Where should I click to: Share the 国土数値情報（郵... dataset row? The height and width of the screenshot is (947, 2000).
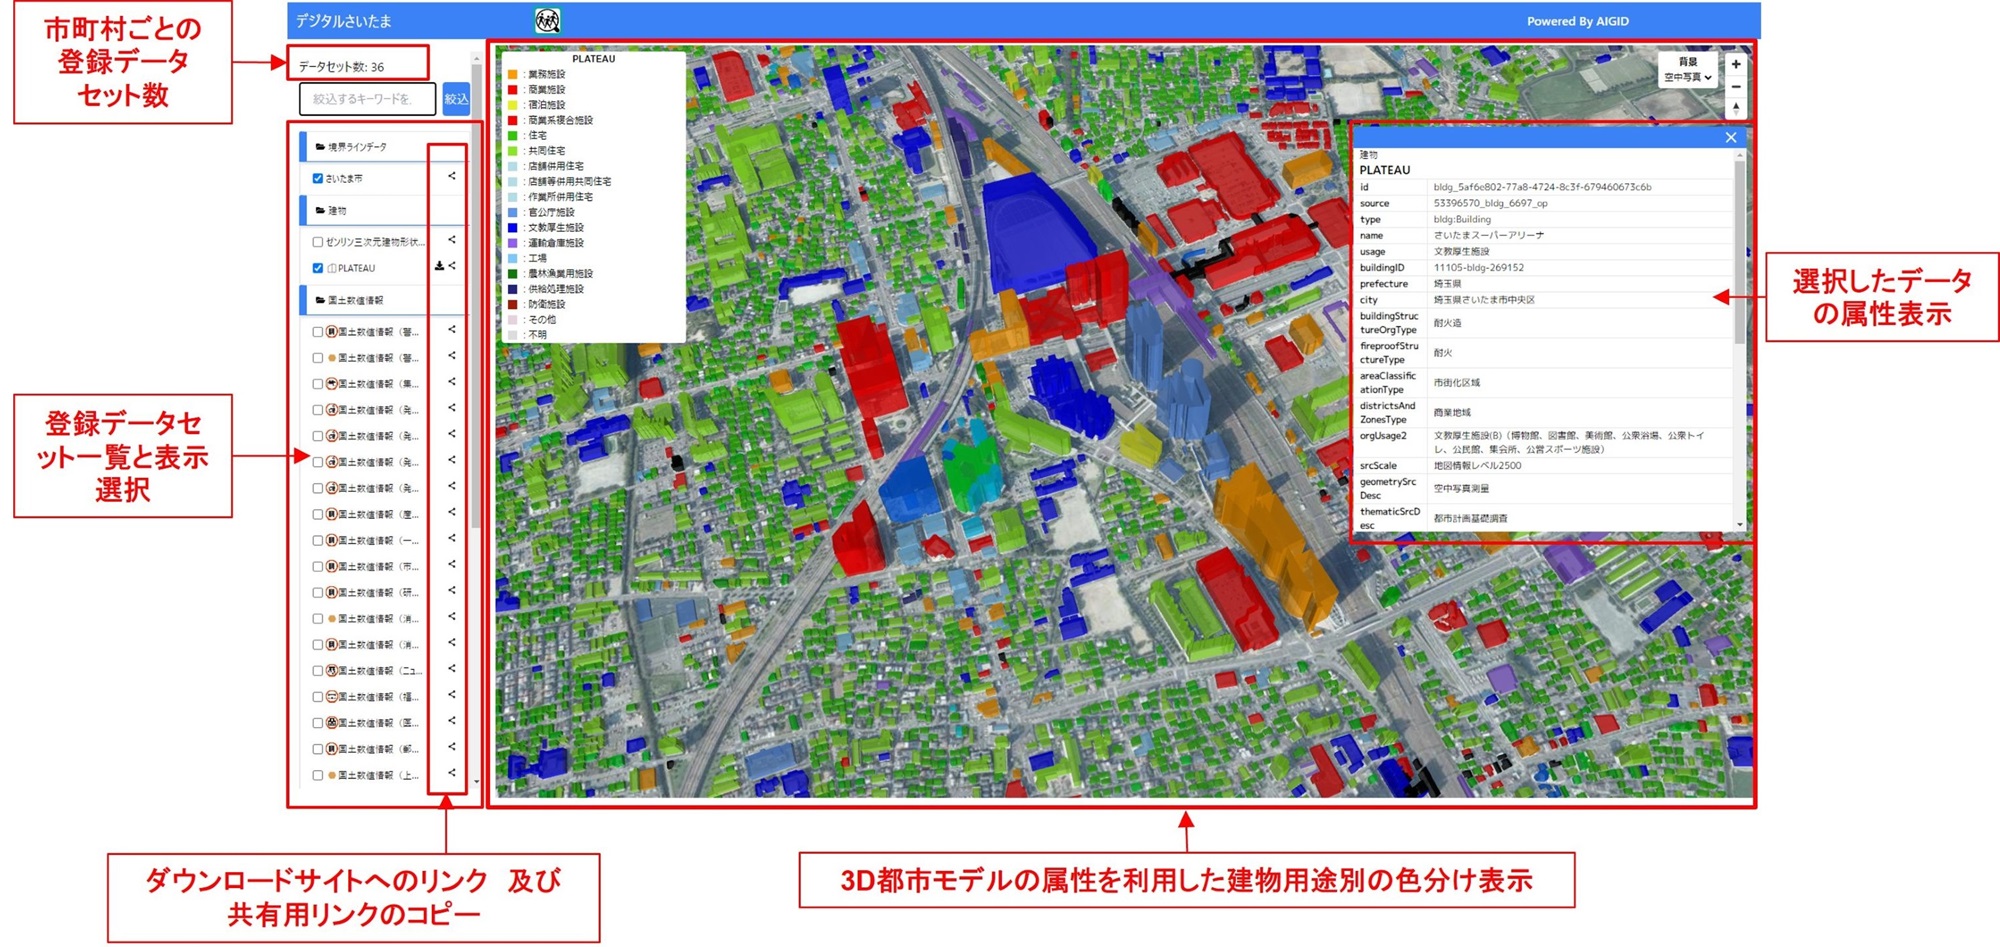coord(452,746)
